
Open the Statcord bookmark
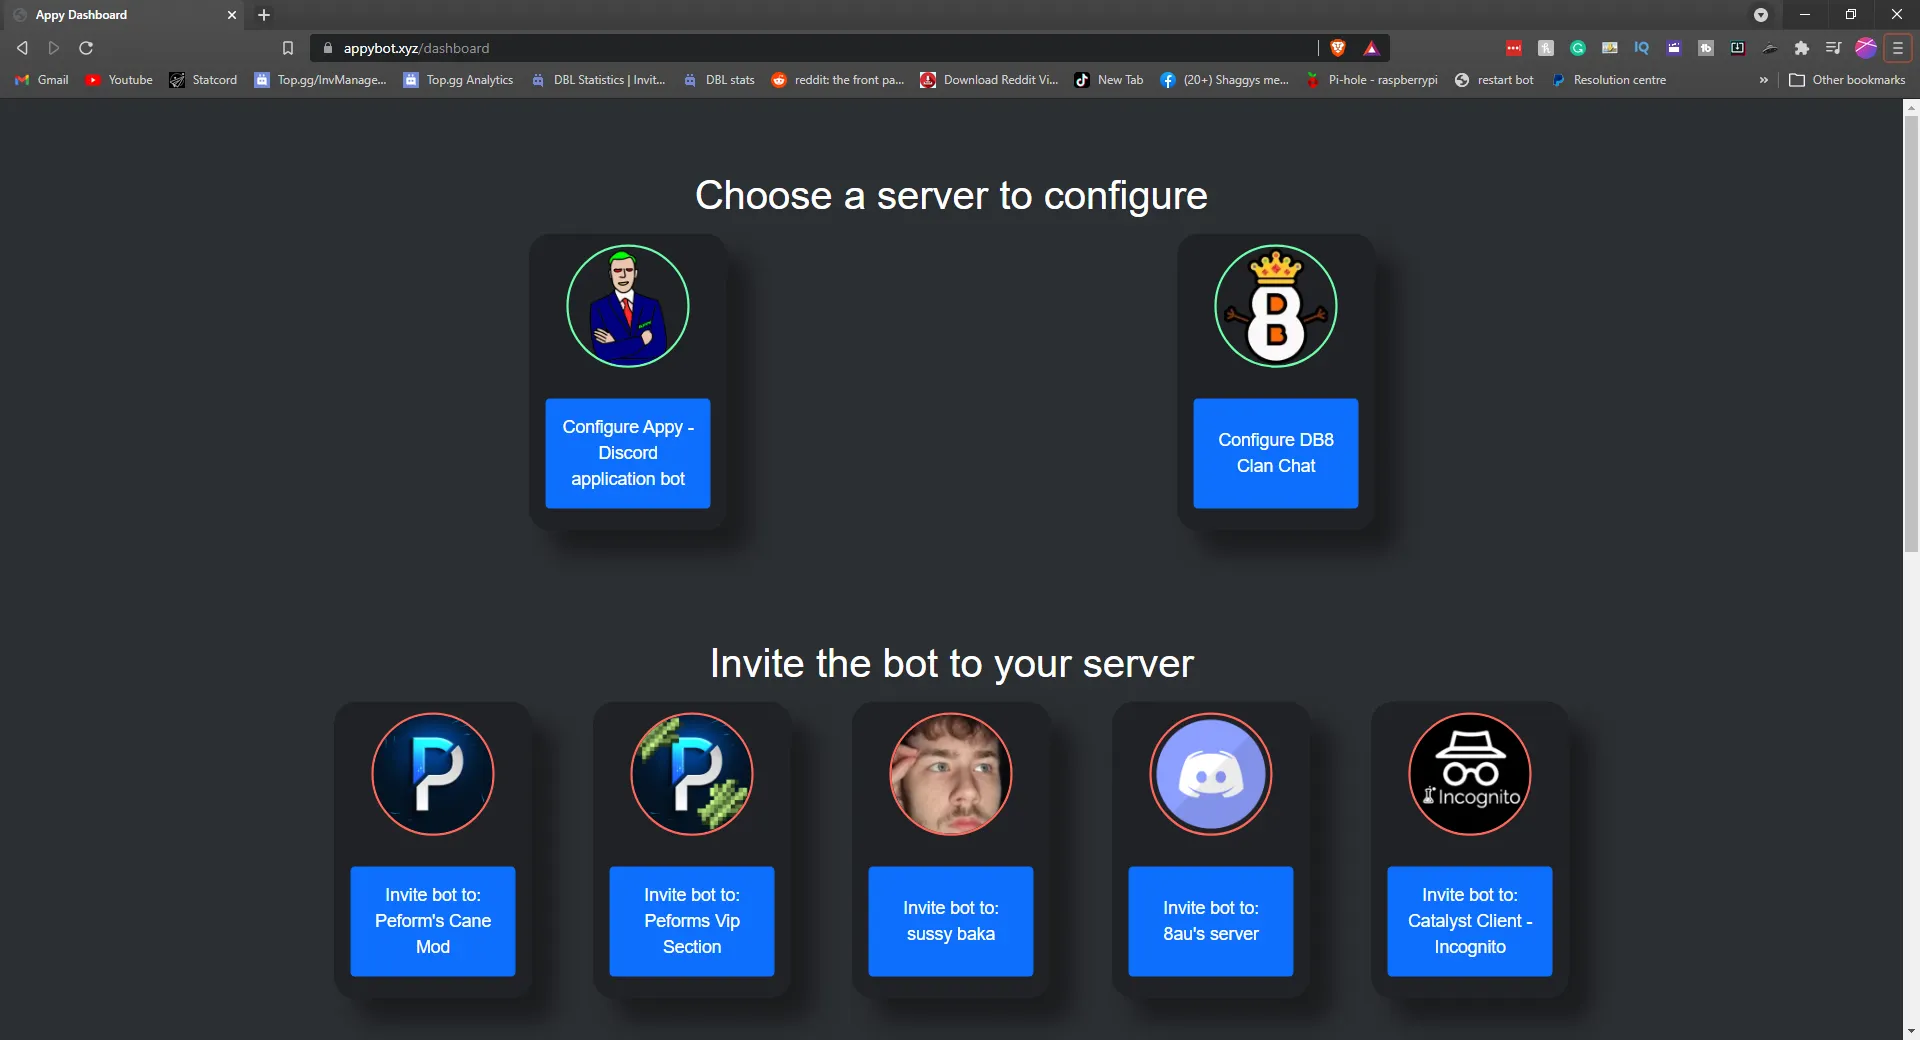[203, 80]
